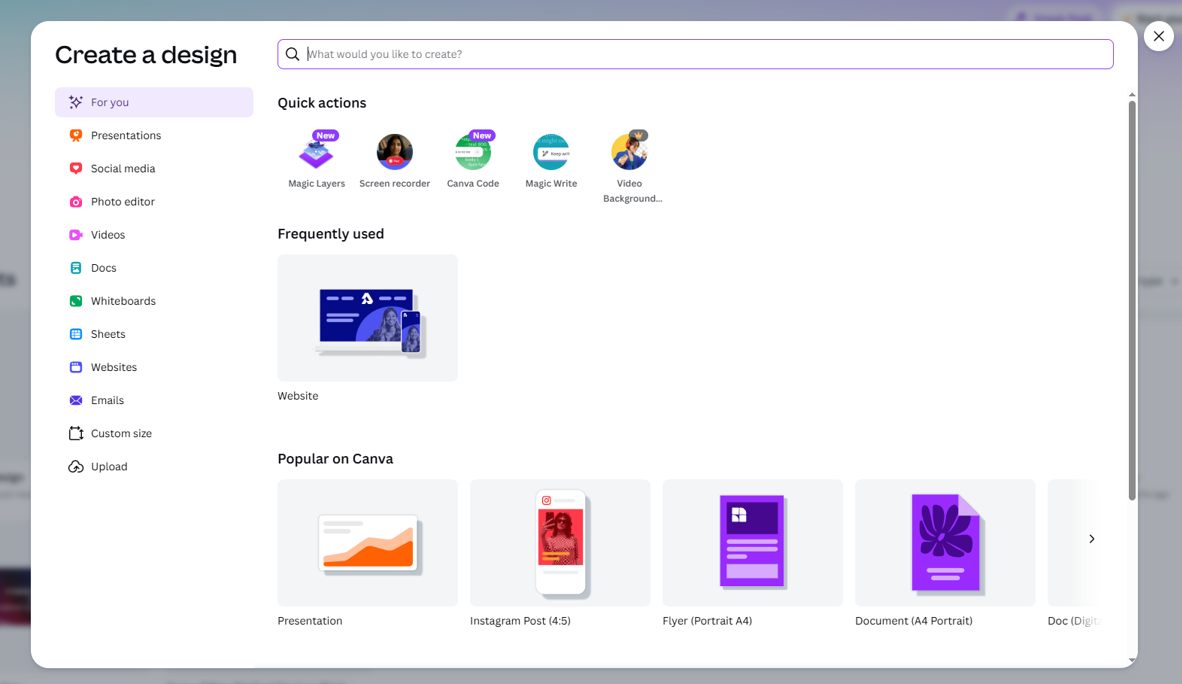Show more Popular on Canva designs with the arrow

point(1092,538)
